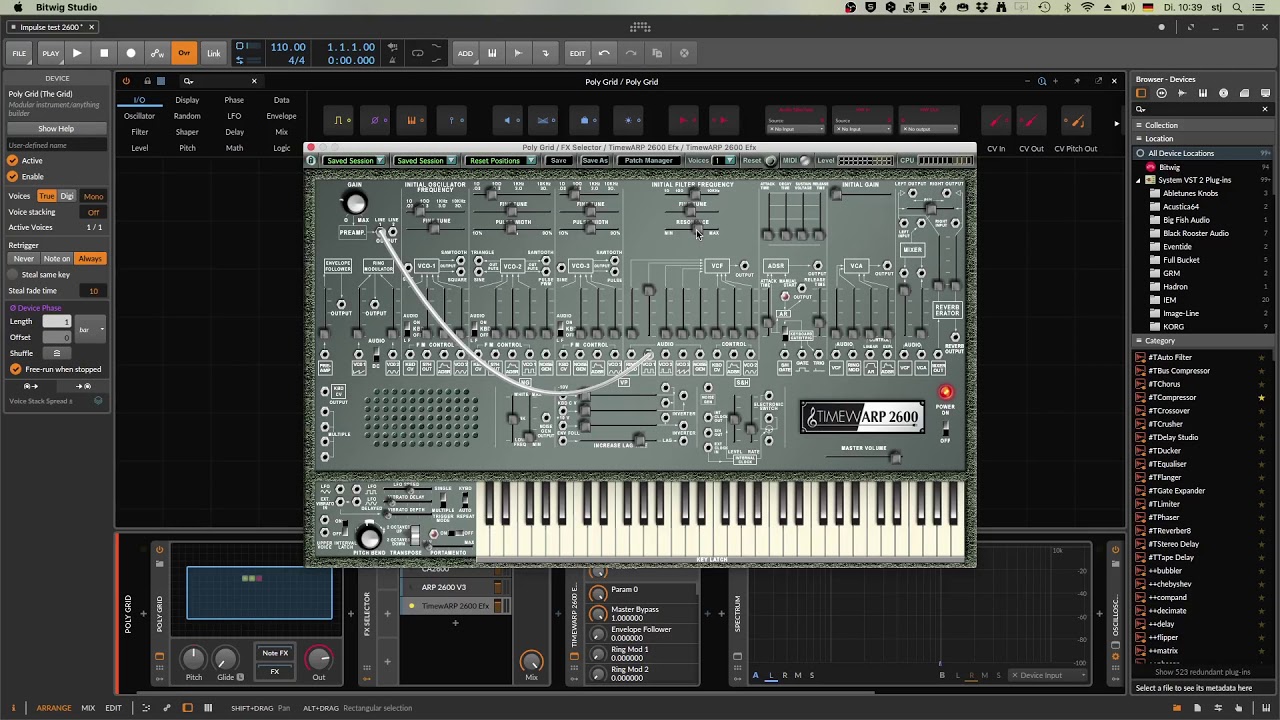Viewport: 1280px width, 720px height.
Task: Toggle the automation write icon beside Ovr
Action: [157, 53]
